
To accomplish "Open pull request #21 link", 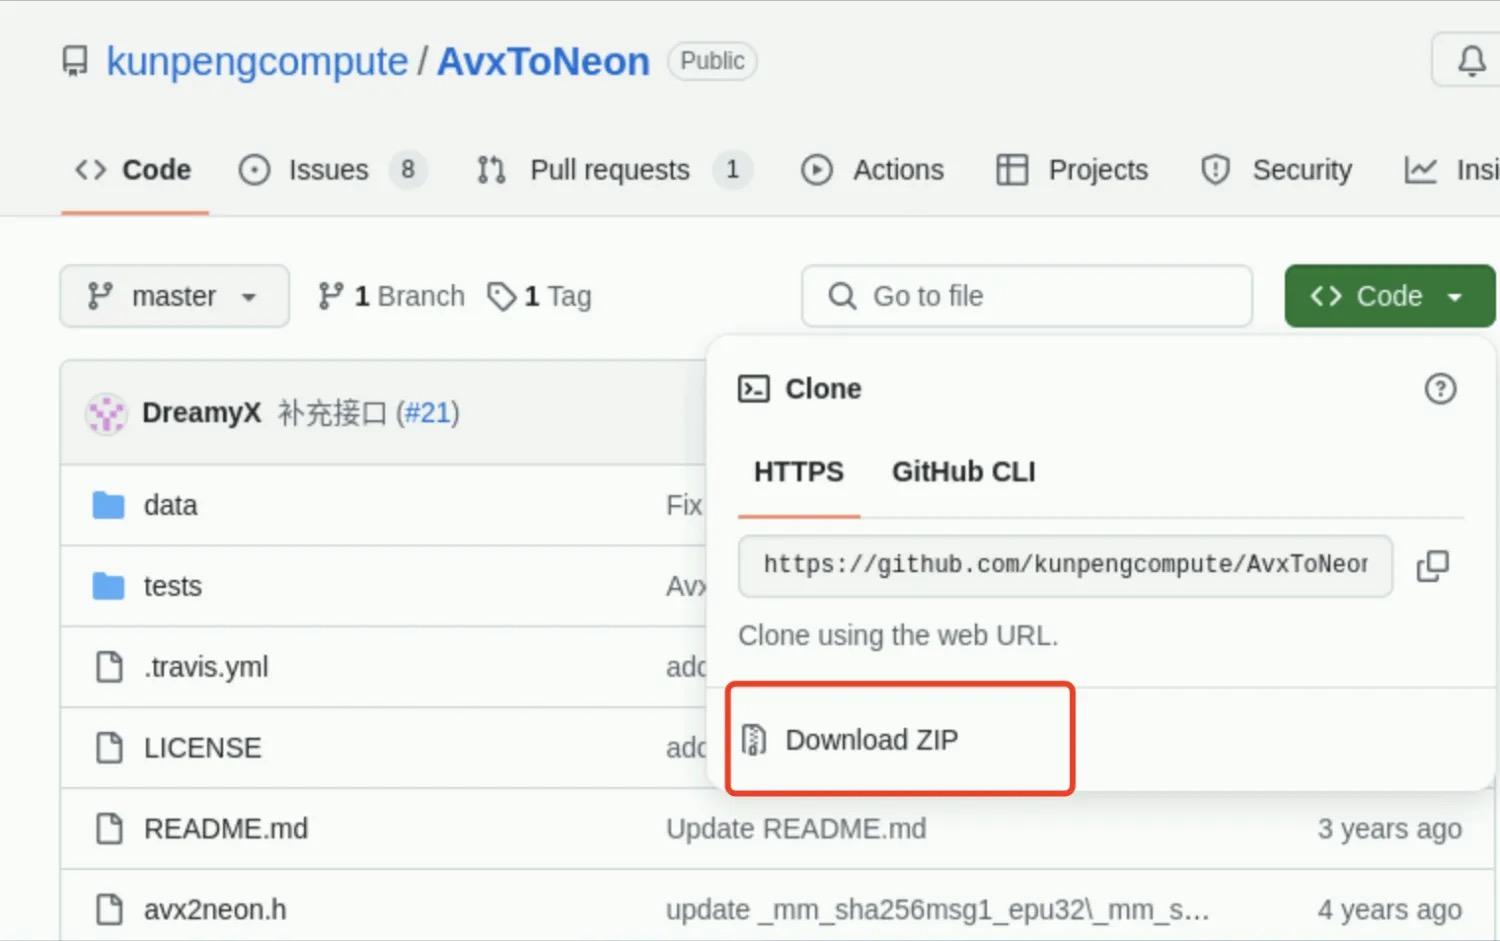I will pyautogui.click(x=428, y=413).
